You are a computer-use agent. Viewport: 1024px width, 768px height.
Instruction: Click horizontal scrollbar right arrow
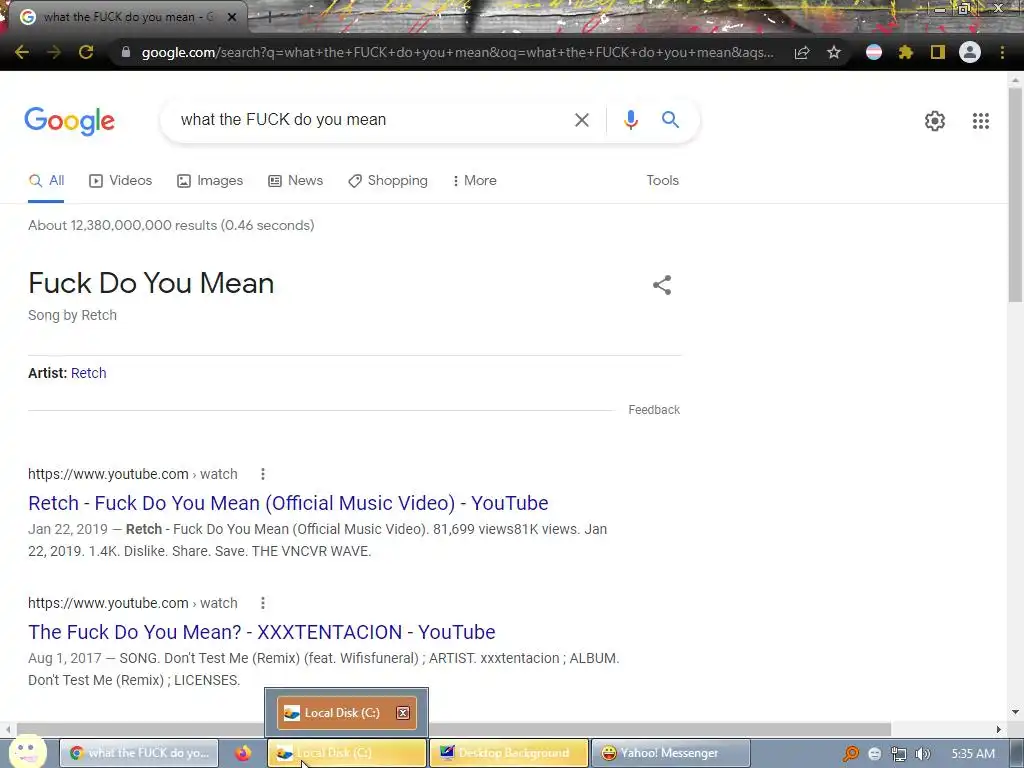pyautogui.click(x=999, y=729)
